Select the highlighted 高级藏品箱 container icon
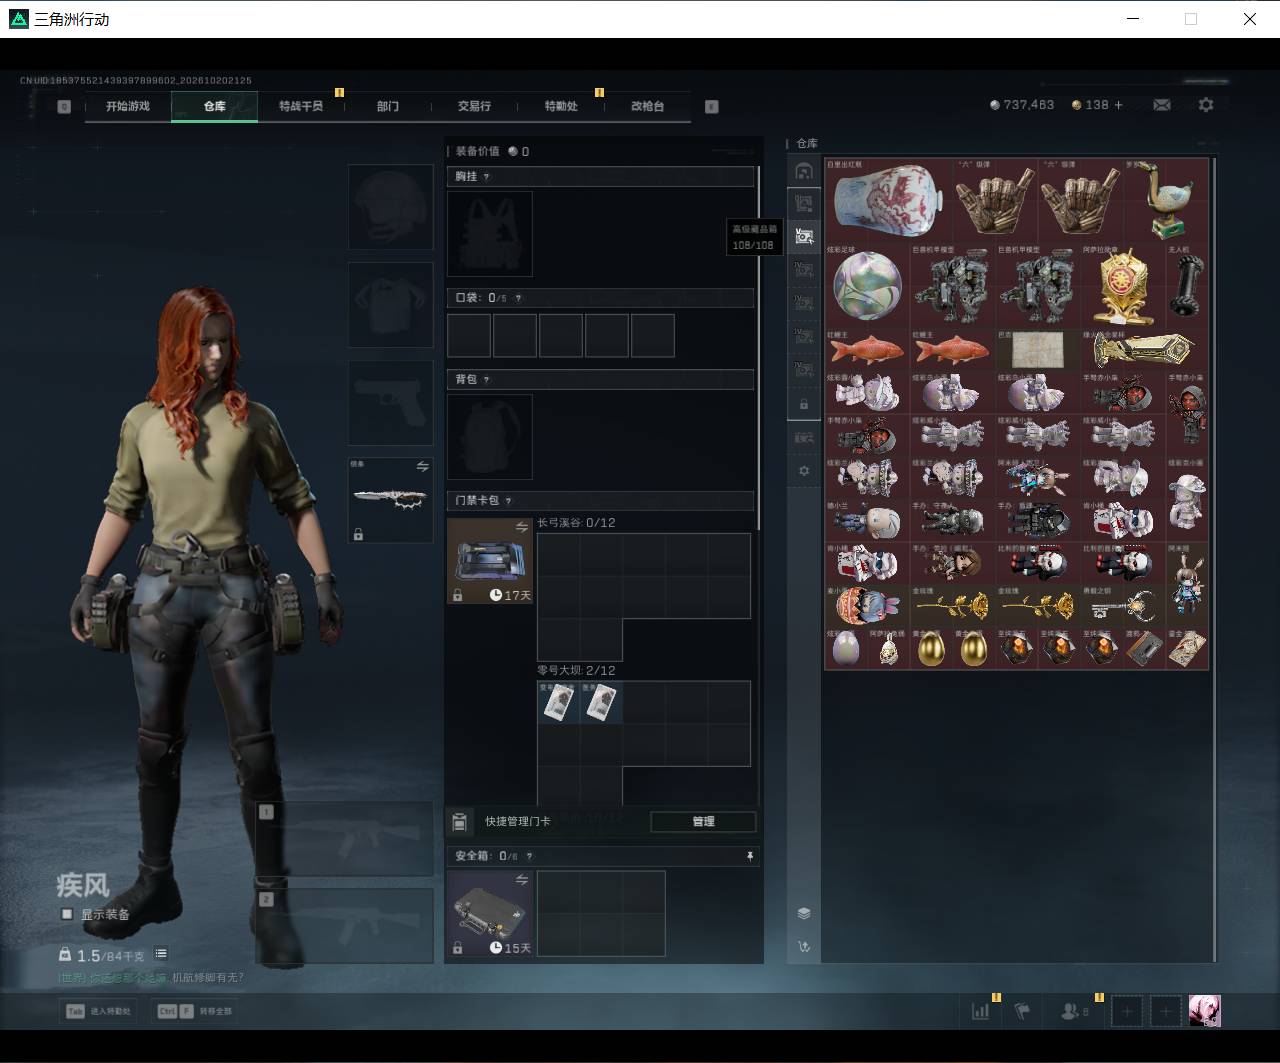Image resolution: width=1280 pixels, height=1063 pixels. [804, 236]
